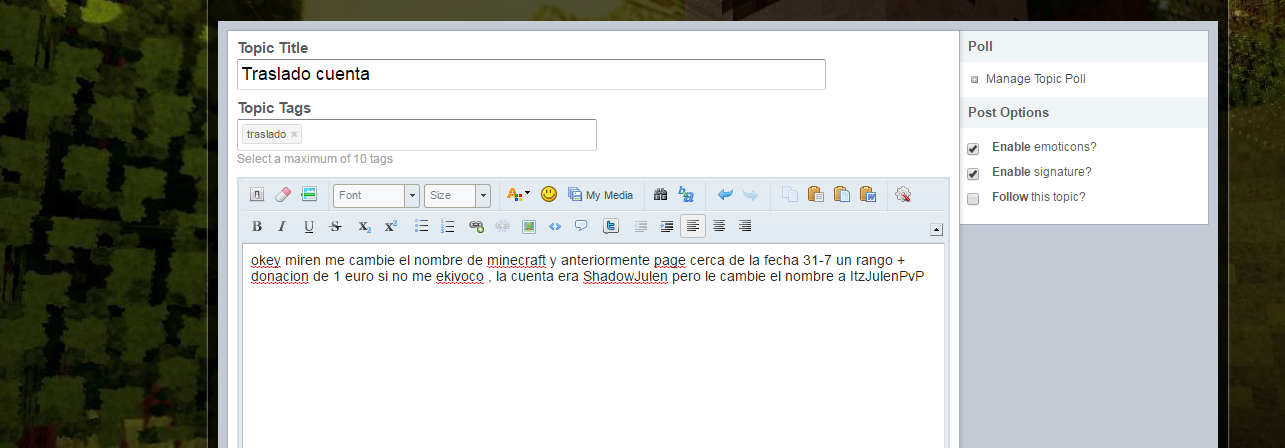Image resolution: width=1285 pixels, height=448 pixels.
Task: Click the insert Image icon
Action: click(x=529, y=226)
